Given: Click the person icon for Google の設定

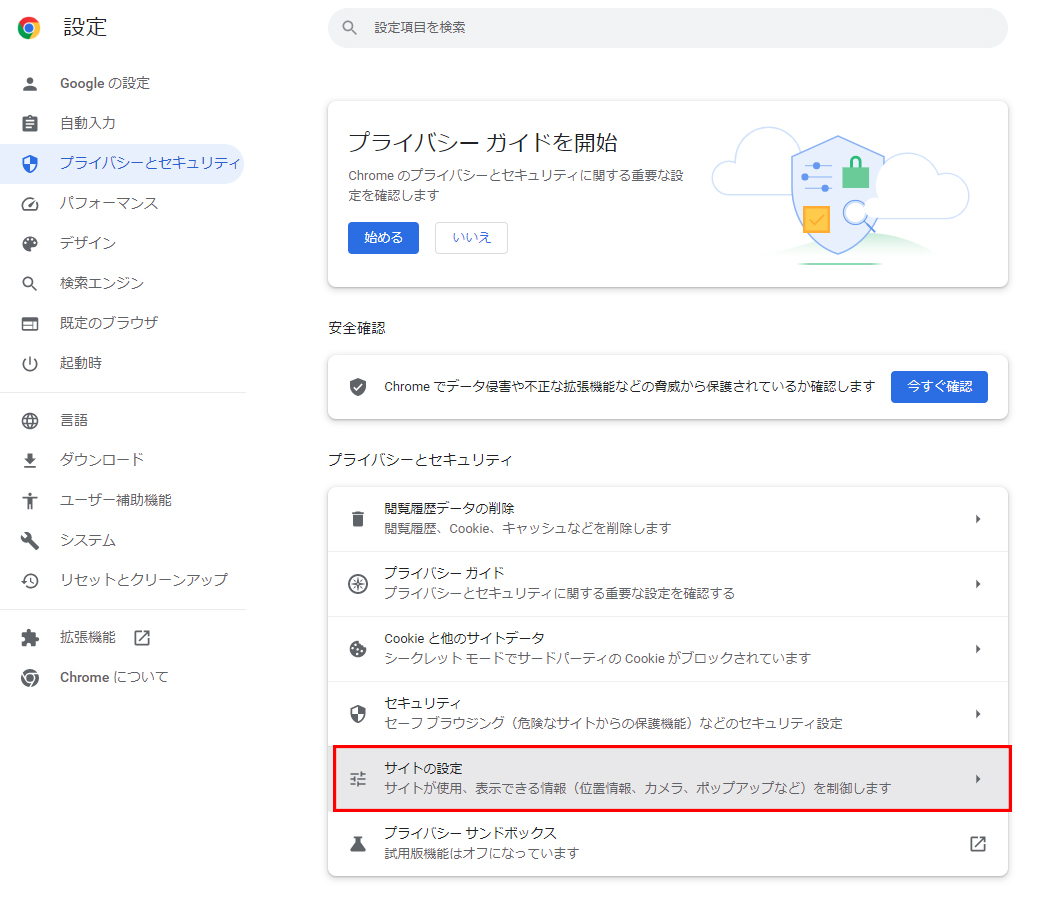Looking at the screenshot, I should [x=29, y=84].
